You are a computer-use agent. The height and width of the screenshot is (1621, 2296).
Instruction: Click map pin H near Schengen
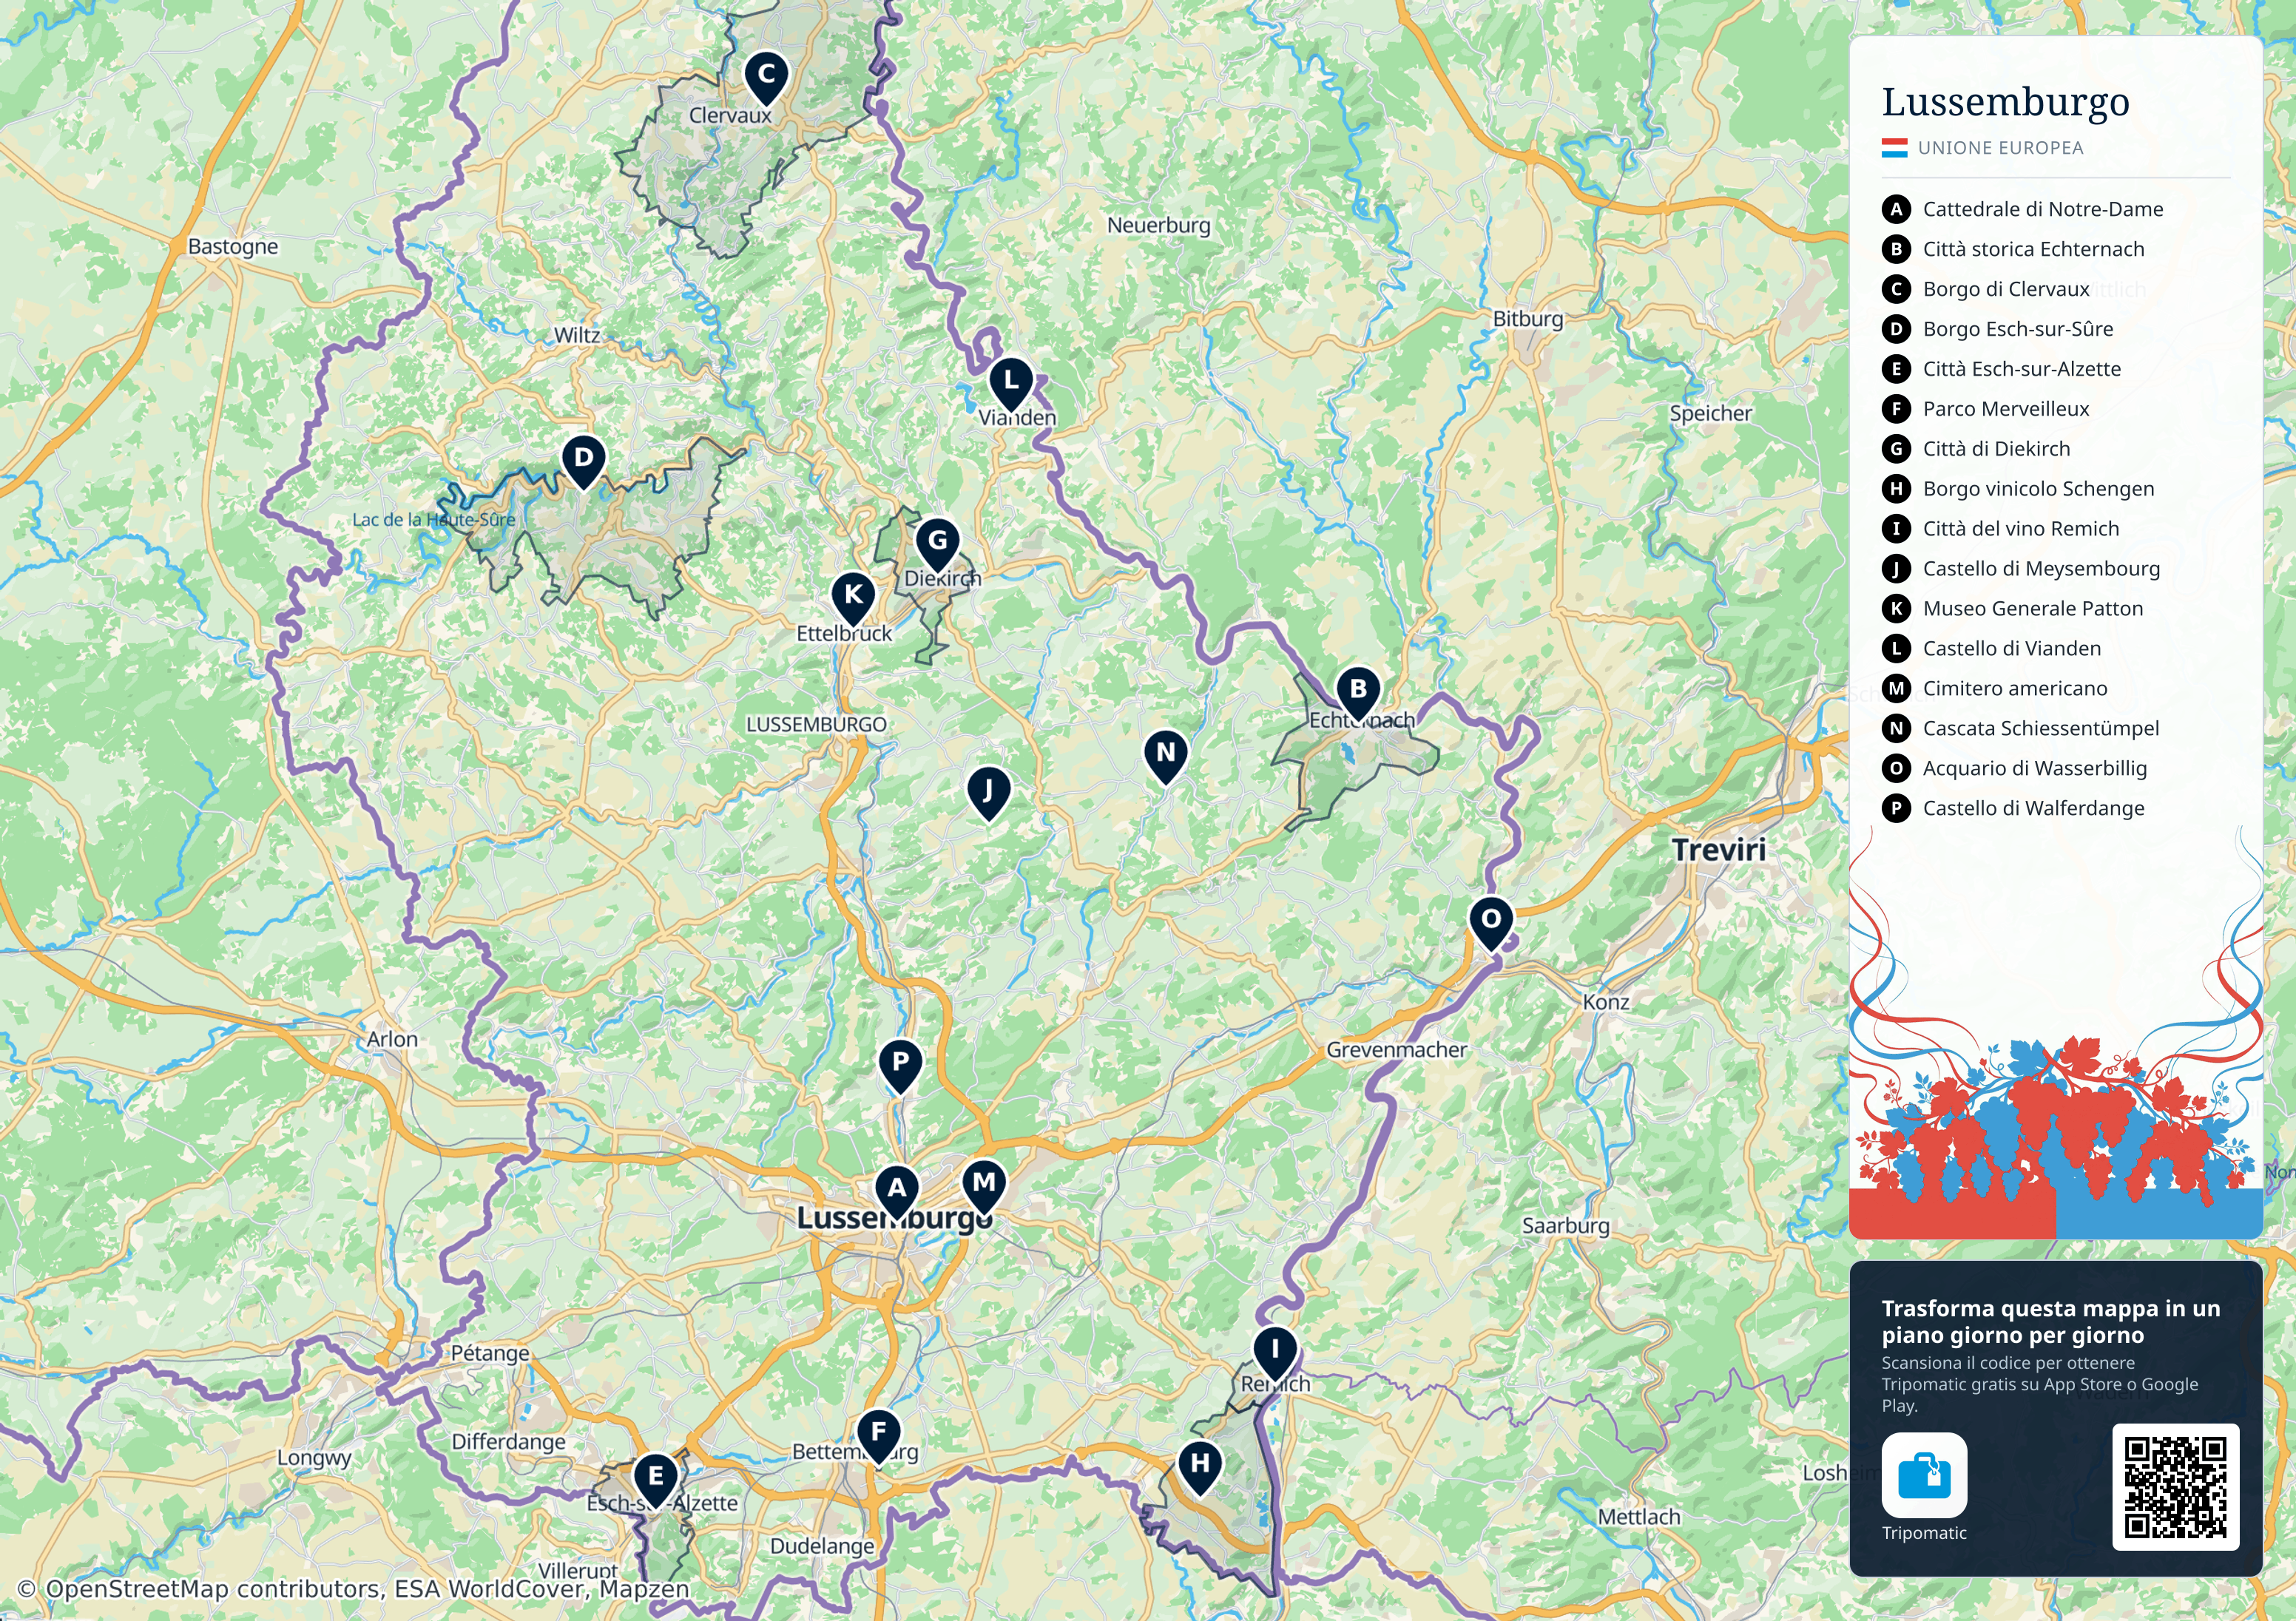(1200, 1466)
